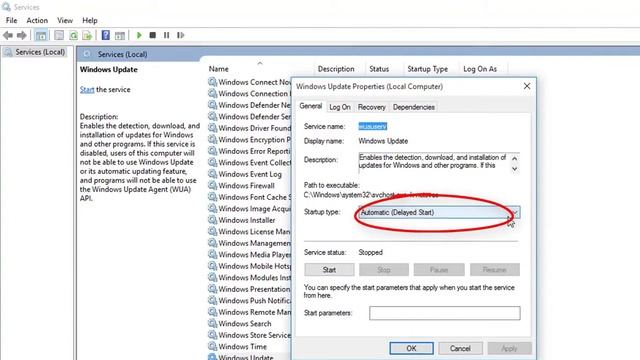Select Windows Event Log service row
This screenshot has width=640, height=360.
click(x=250, y=174)
